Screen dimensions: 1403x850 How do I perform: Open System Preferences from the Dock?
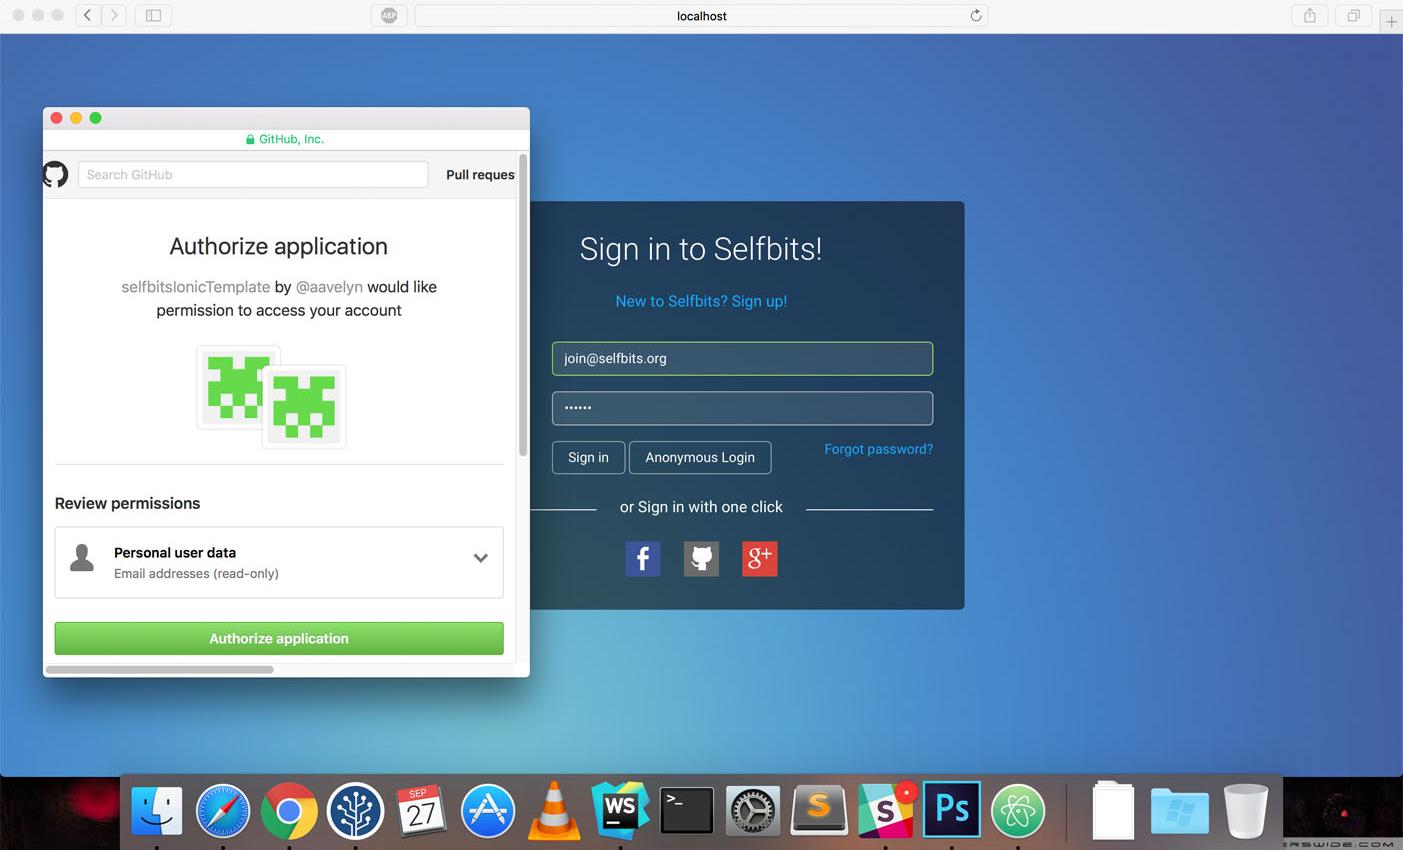(x=752, y=810)
